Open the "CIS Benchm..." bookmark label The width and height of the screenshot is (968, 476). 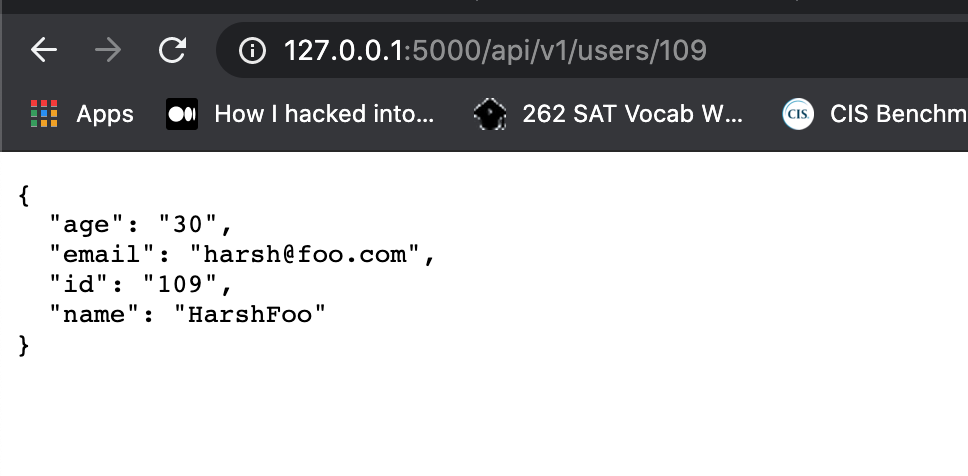click(898, 114)
